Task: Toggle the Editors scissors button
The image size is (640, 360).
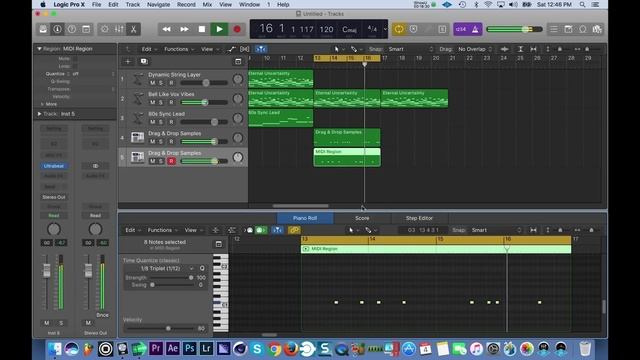Action: 133,29
